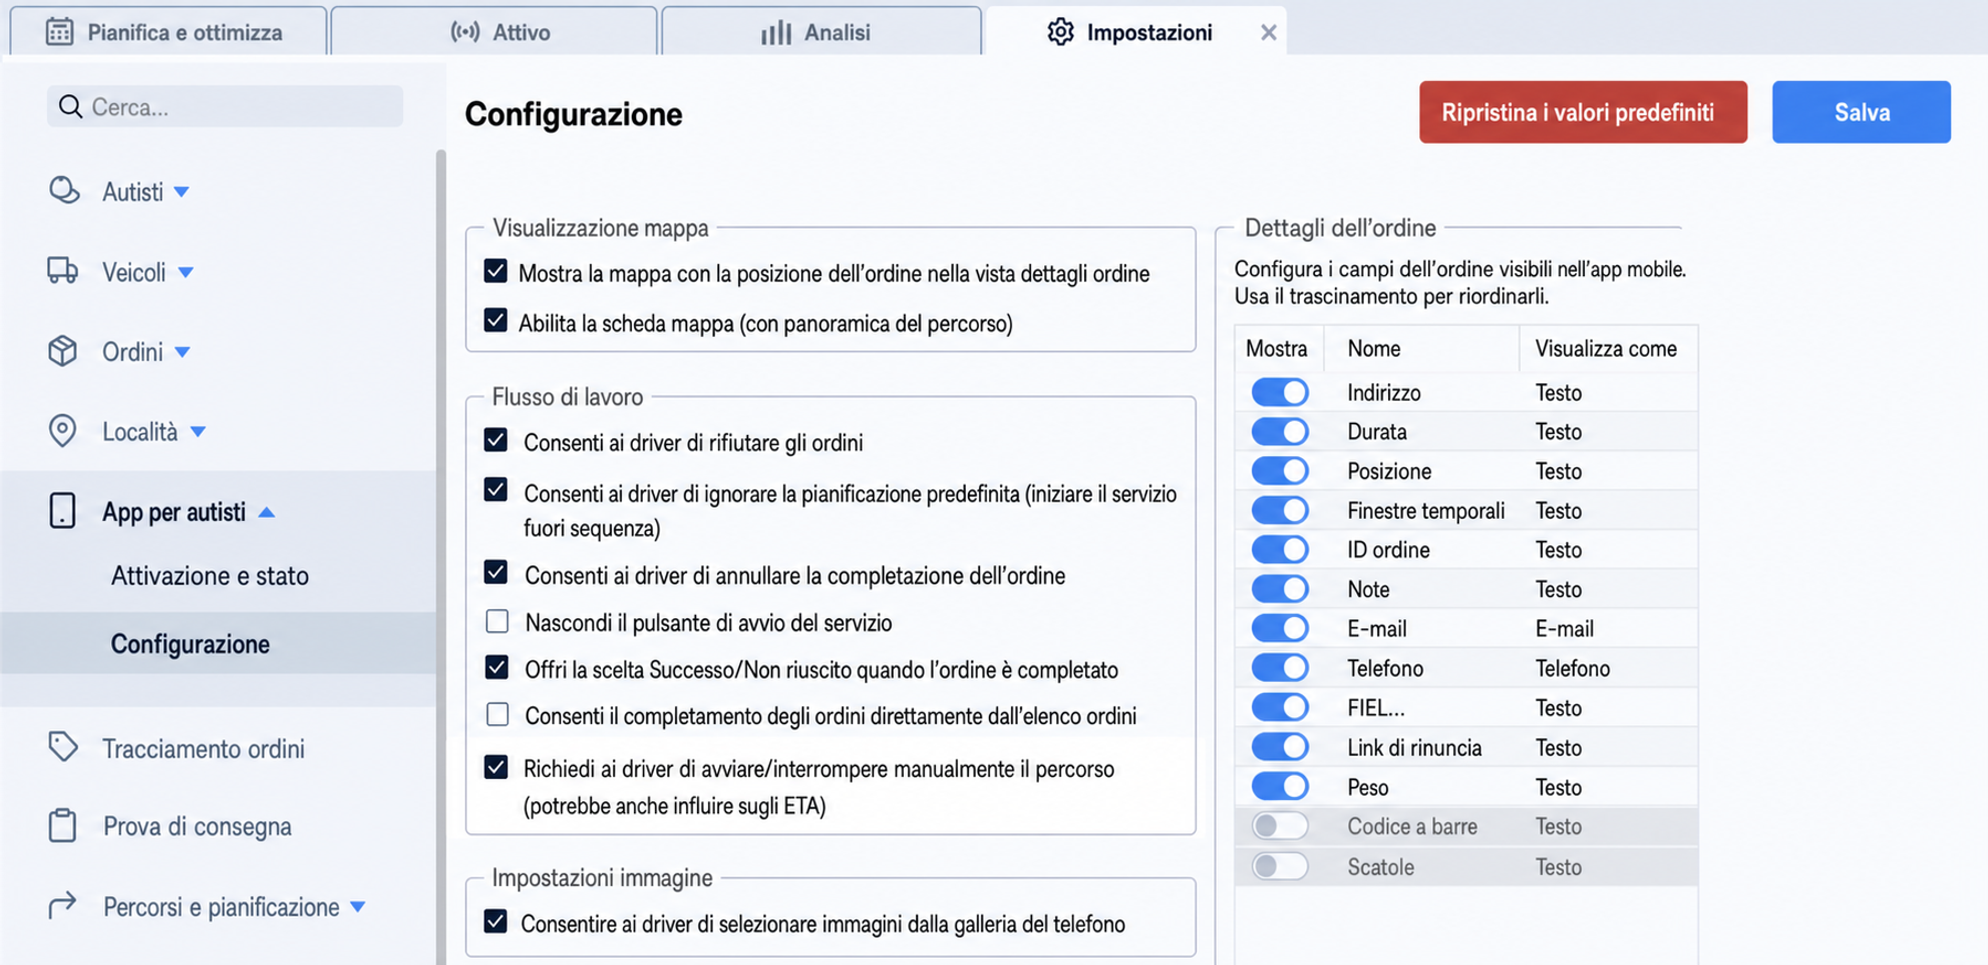Click Ripristina i valori predefiniti button
Screen dimensions: 1988x965
point(1583,112)
